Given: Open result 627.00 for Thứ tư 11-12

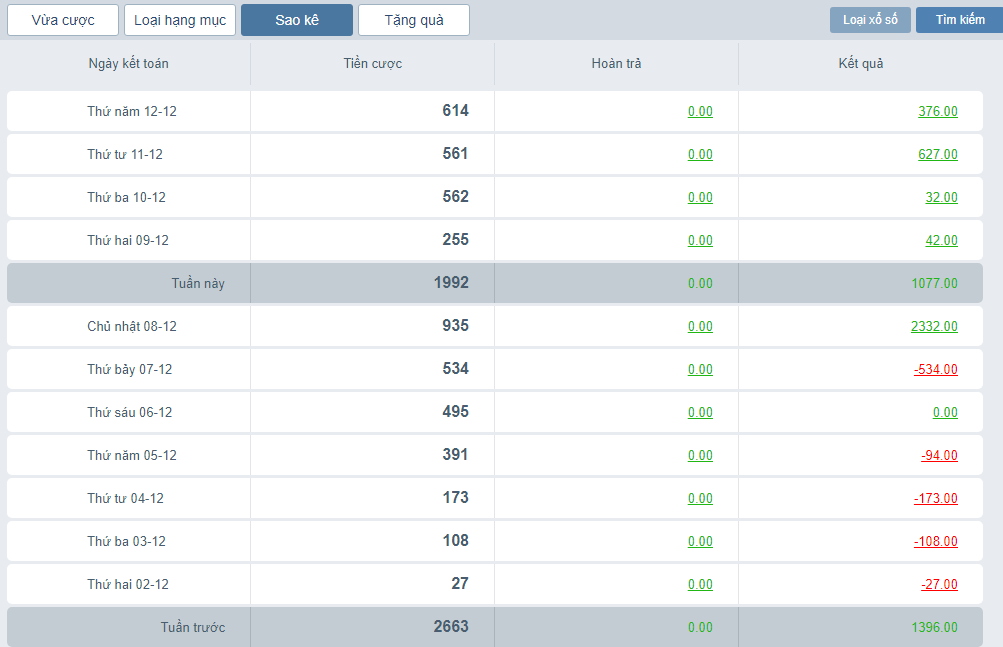Looking at the screenshot, I should (937, 155).
